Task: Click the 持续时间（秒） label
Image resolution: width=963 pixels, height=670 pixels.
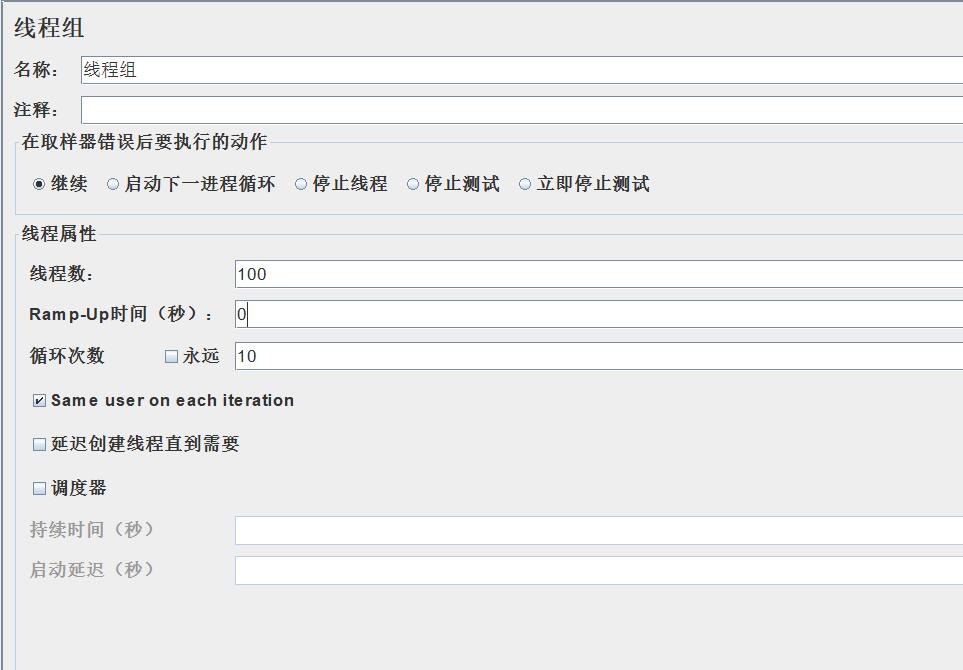Action: (x=92, y=529)
